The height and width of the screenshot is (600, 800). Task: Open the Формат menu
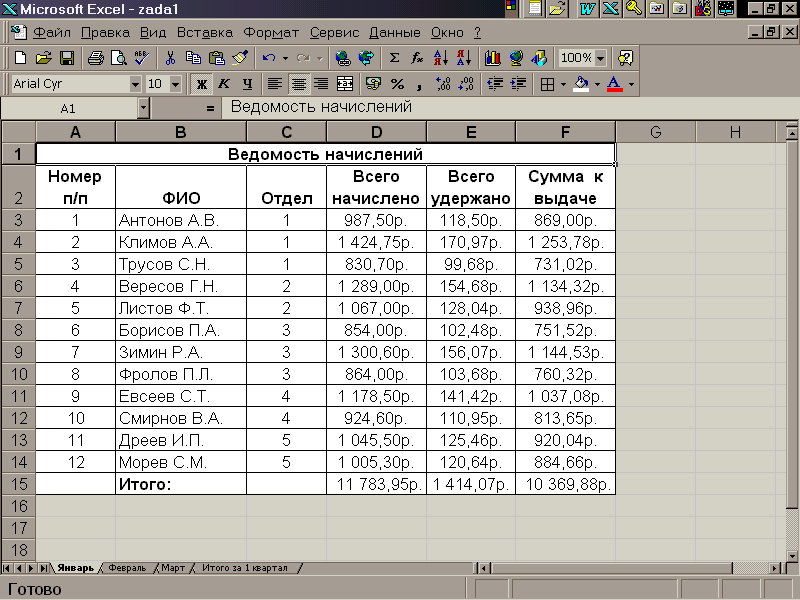click(x=271, y=33)
